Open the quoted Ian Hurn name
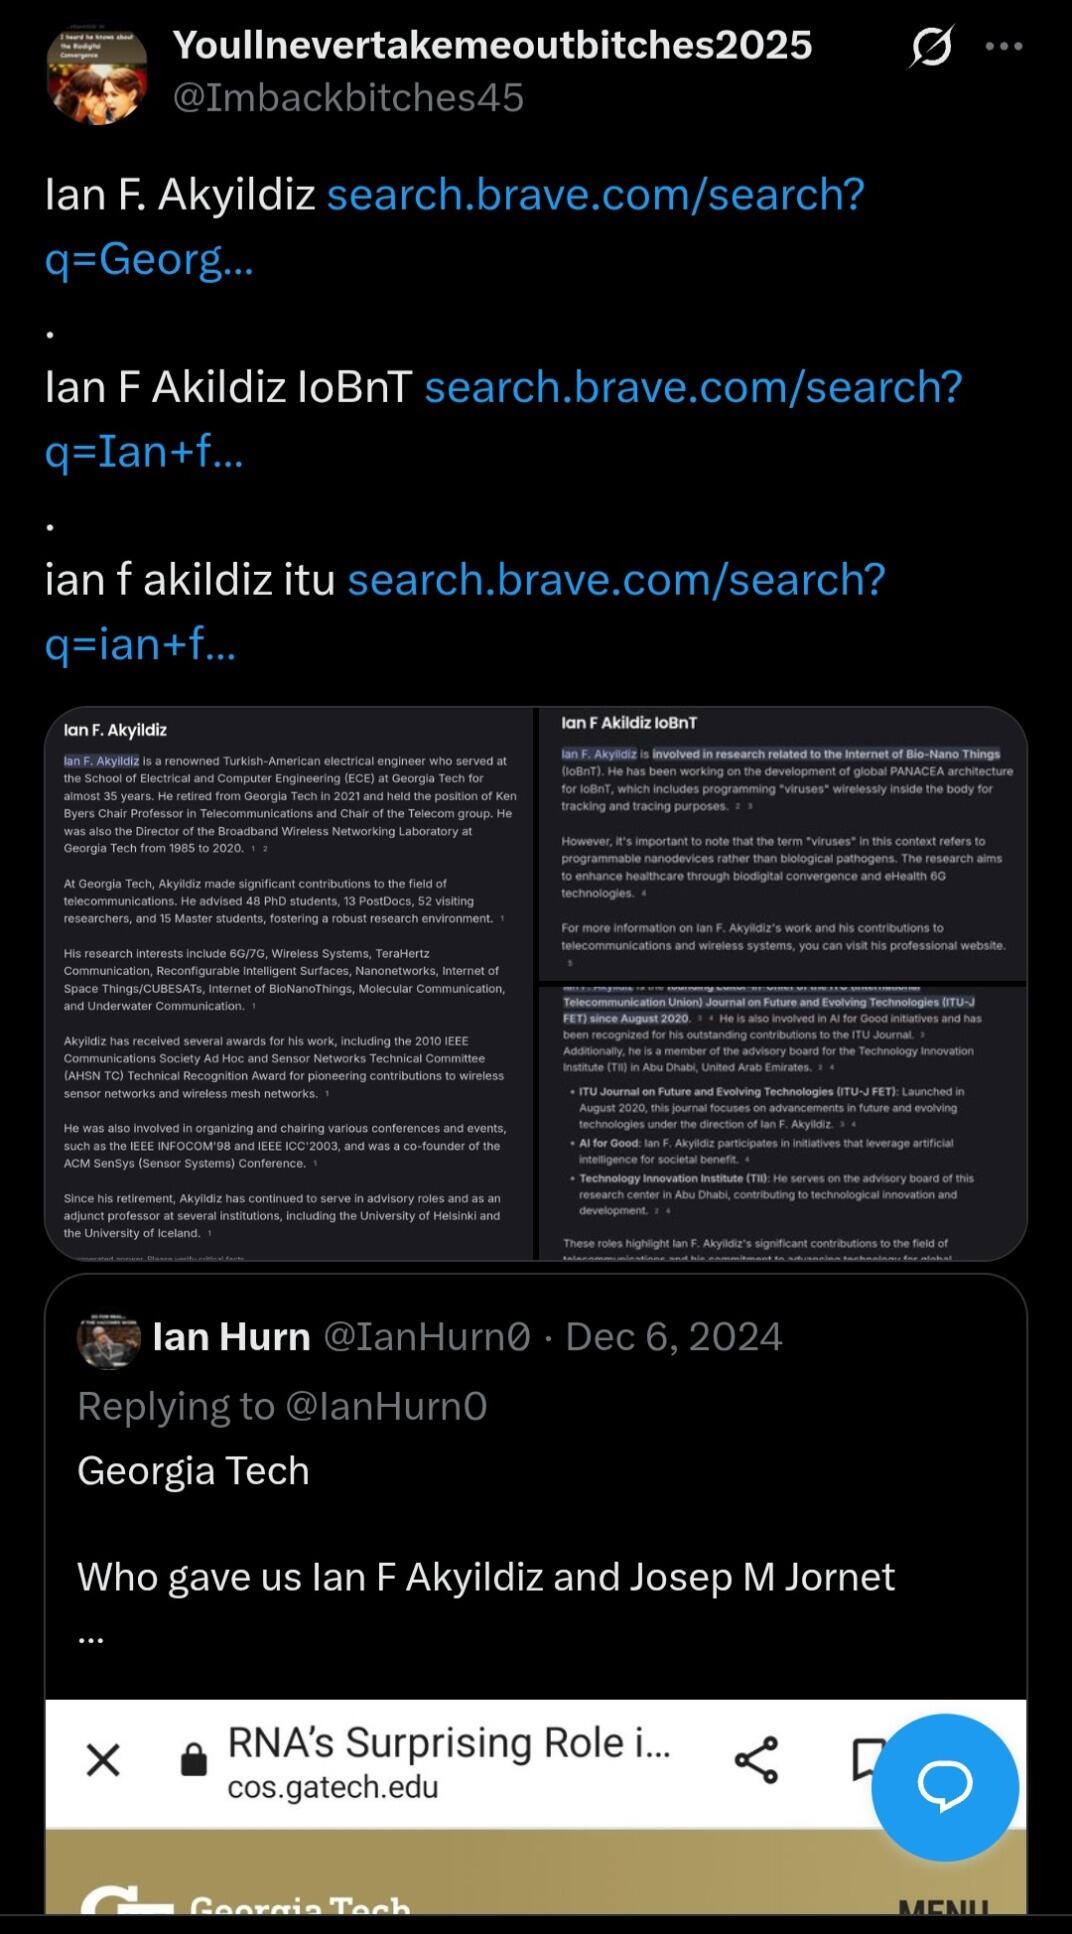This screenshot has width=1072, height=1934. pyautogui.click(x=231, y=1337)
